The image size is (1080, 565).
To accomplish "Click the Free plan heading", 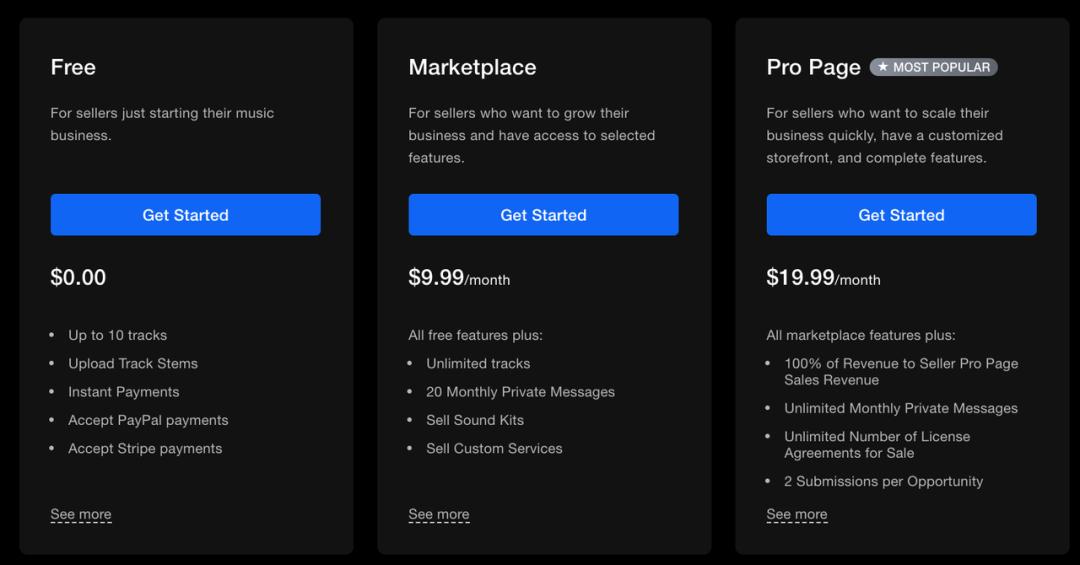I will click(73, 67).
